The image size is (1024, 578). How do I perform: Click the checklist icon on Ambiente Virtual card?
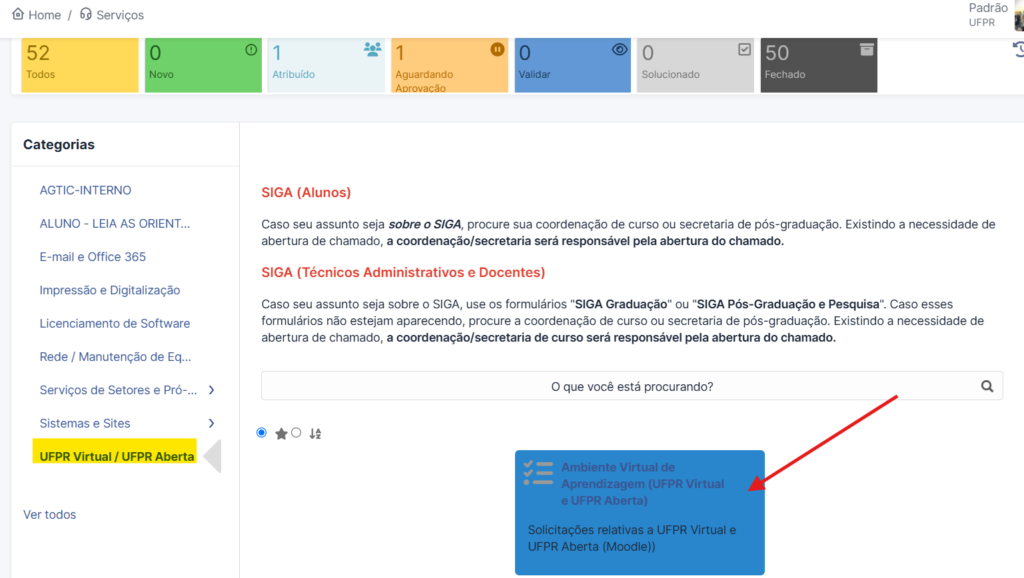tap(538, 474)
